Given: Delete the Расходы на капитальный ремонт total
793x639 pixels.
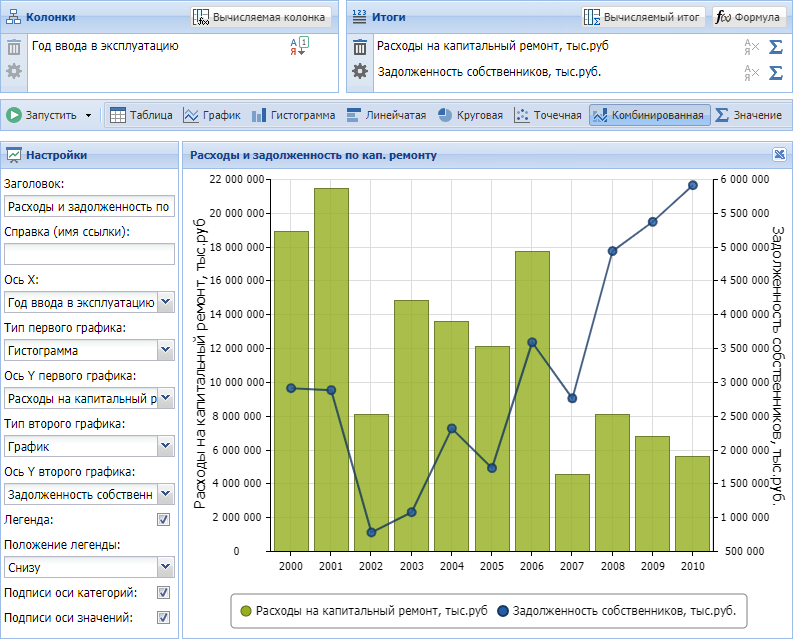Looking at the screenshot, I should click(360, 46).
